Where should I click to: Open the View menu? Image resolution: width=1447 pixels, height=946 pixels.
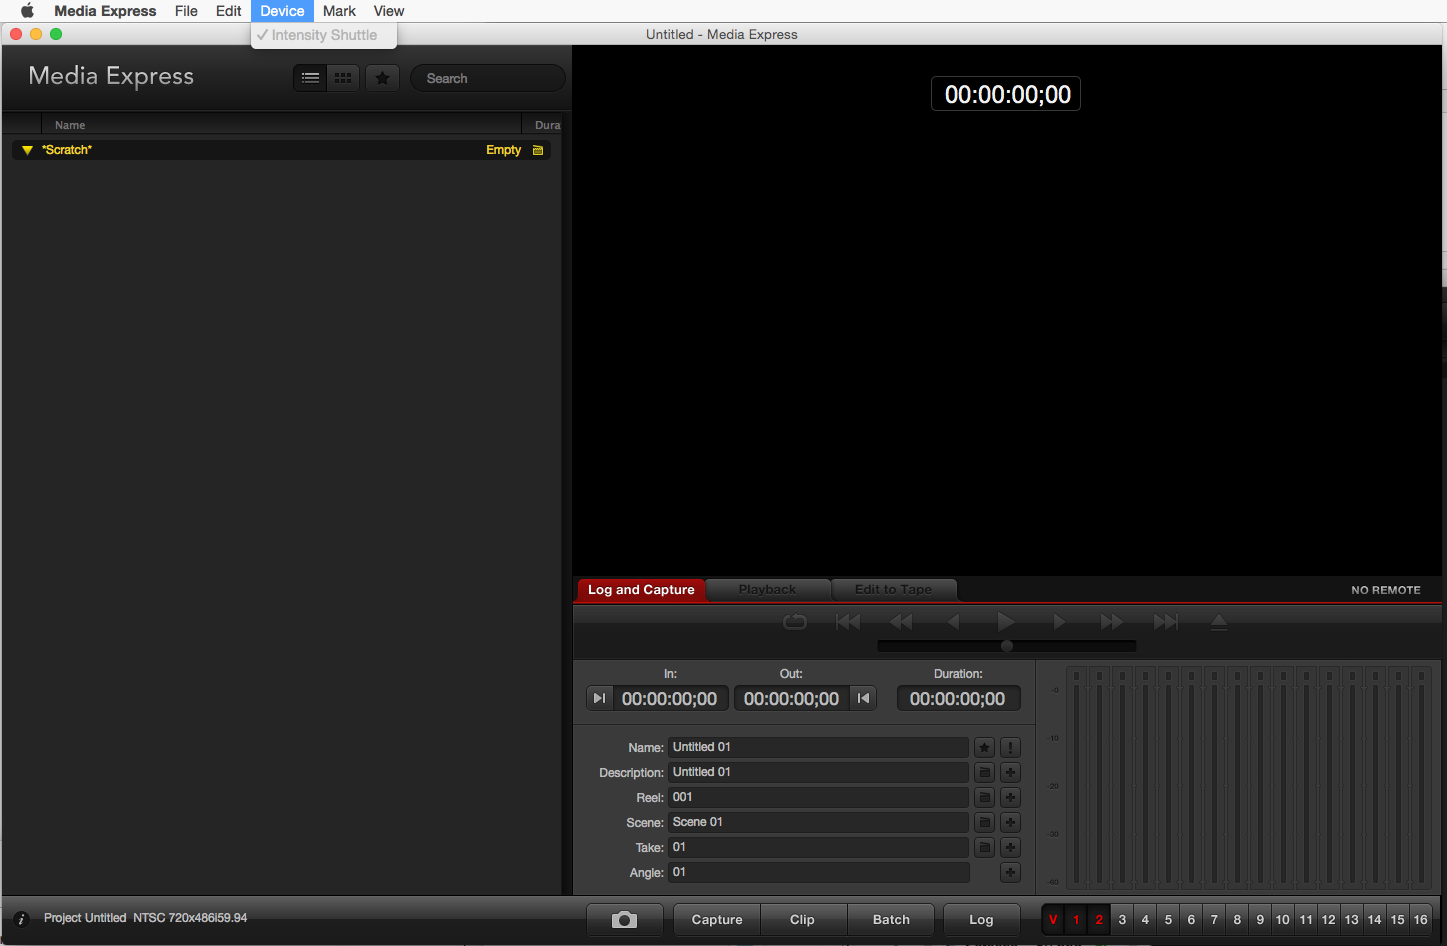point(389,11)
